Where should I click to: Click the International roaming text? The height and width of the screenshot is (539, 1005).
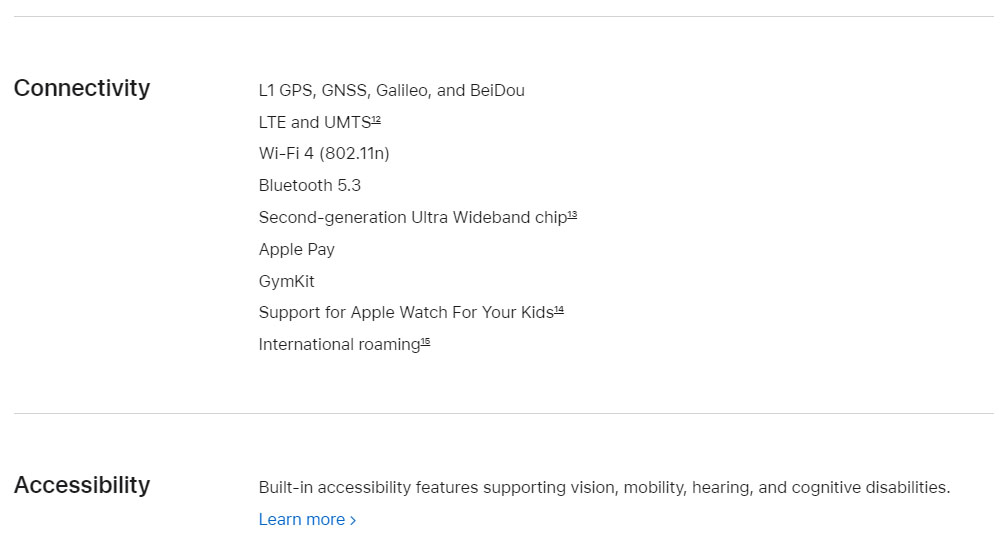[339, 344]
